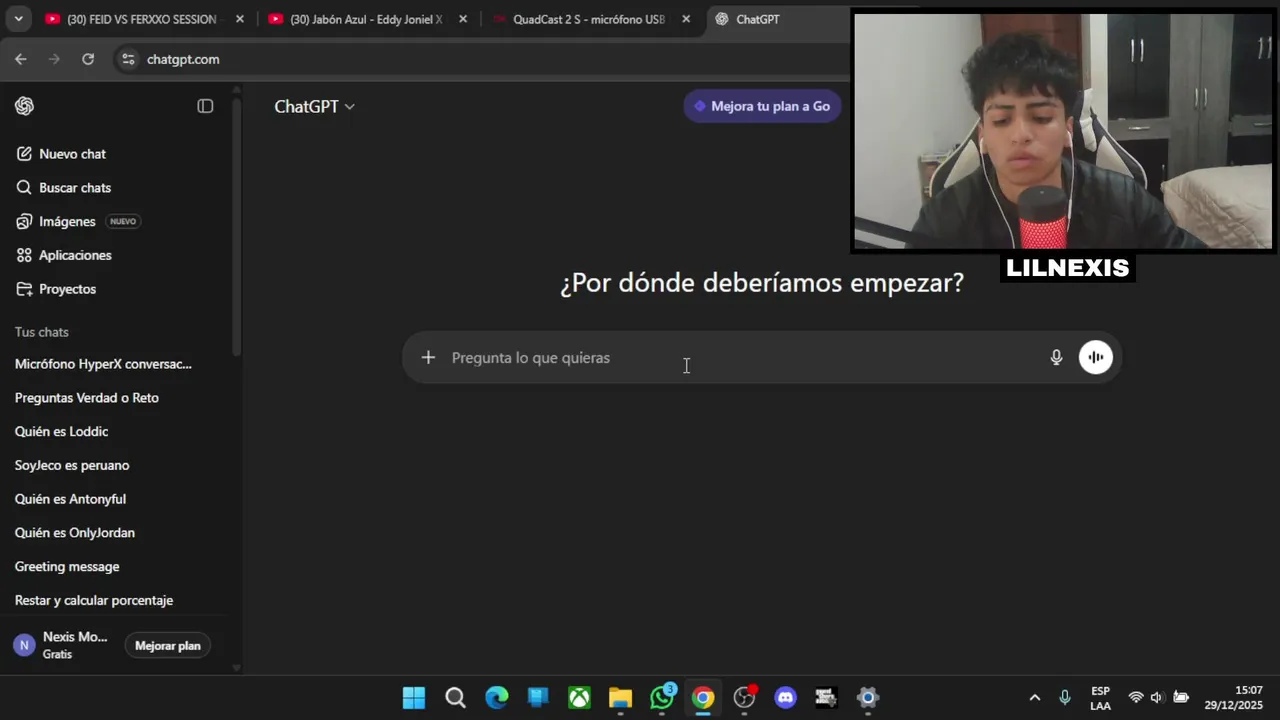This screenshot has width=1280, height=720.
Task: Click the plus attach icon in prompt box
Action: click(x=428, y=357)
